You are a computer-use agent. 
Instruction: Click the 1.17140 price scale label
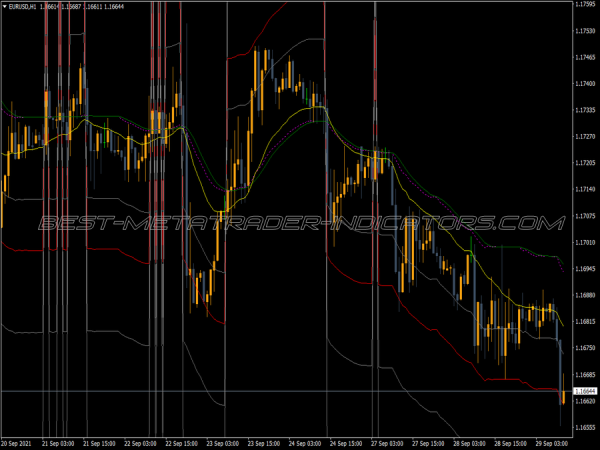[x=585, y=189]
